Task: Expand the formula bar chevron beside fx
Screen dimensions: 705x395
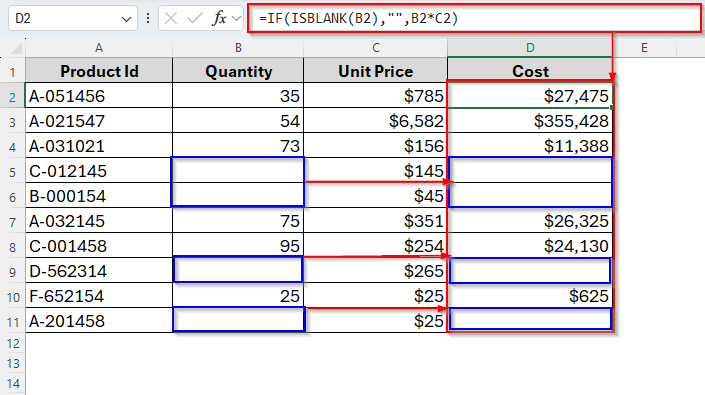Action: pyautogui.click(x=236, y=19)
